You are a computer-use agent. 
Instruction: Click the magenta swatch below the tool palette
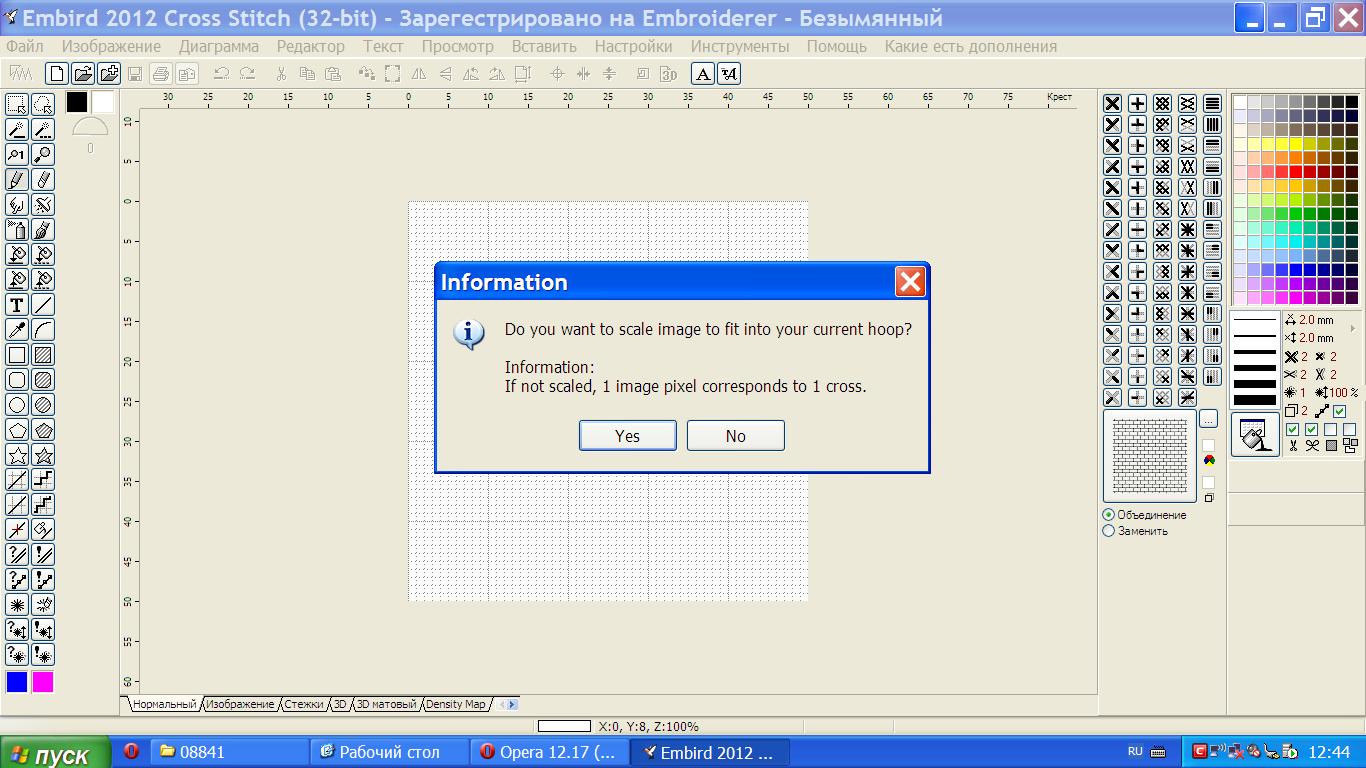tap(43, 682)
